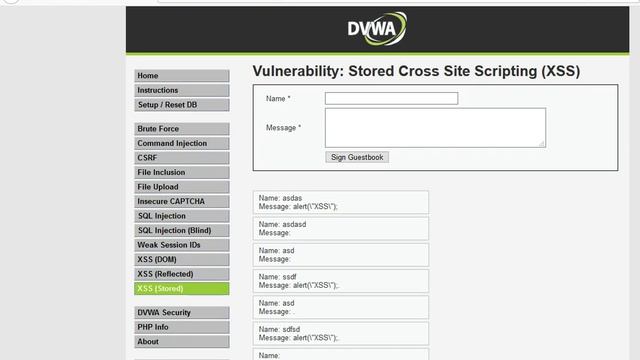The height and width of the screenshot is (360, 640).
Task: Open the XSS (Reflected) page
Action: pos(182,274)
